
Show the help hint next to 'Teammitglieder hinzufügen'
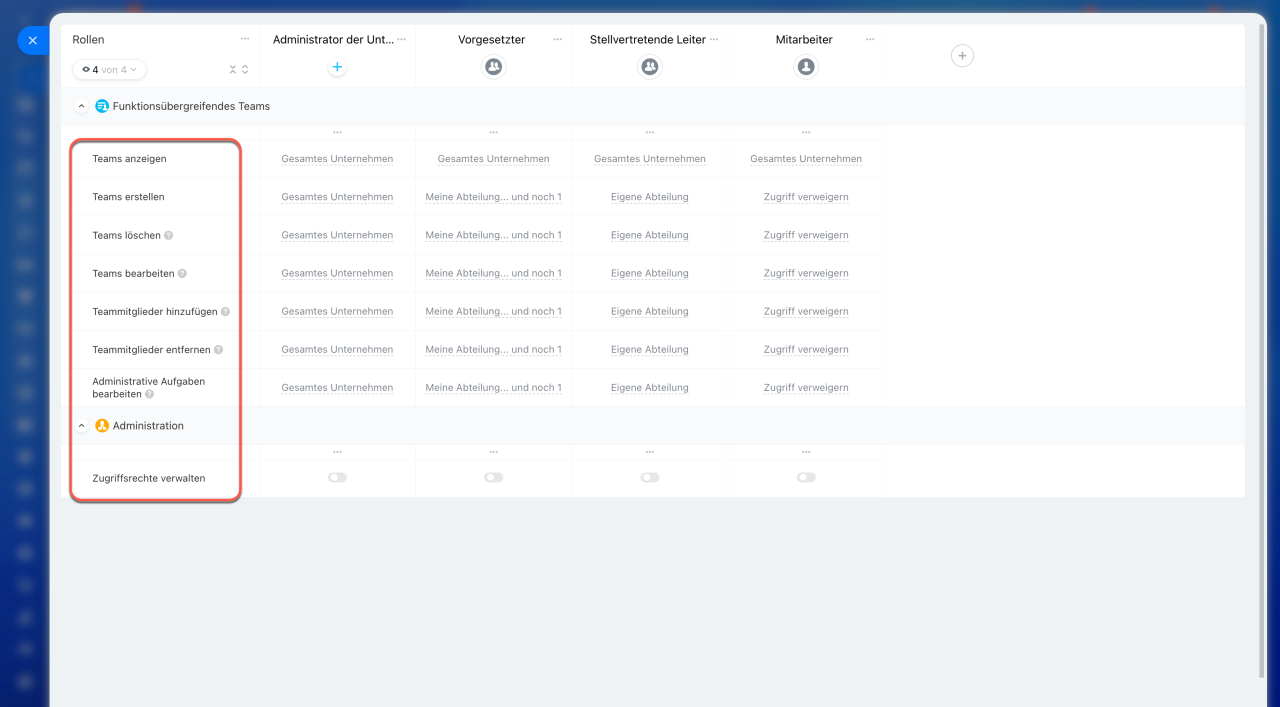pyautogui.click(x=225, y=312)
